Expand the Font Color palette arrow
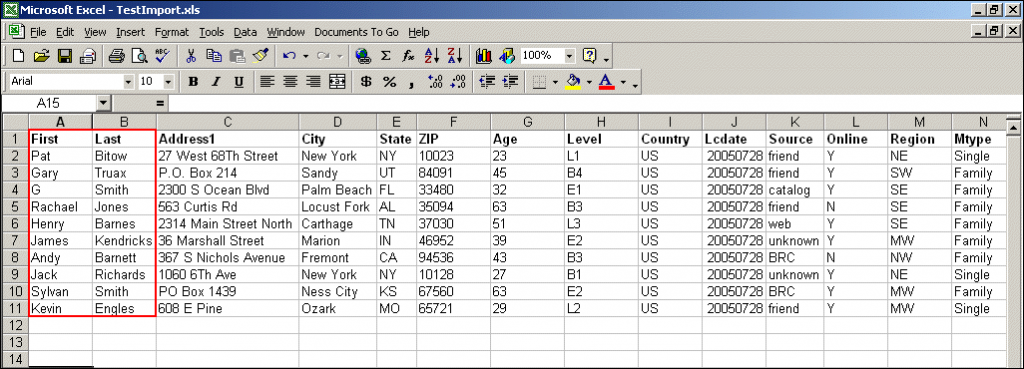 pos(623,82)
